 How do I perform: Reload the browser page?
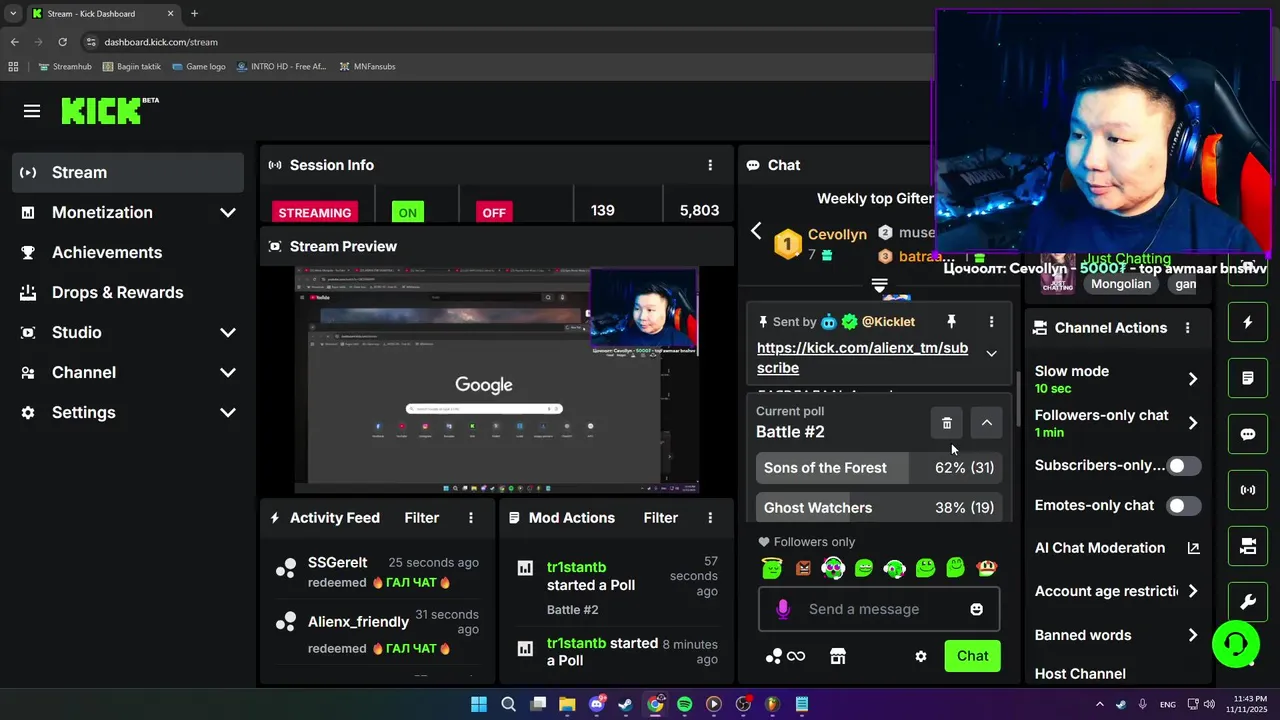click(62, 42)
